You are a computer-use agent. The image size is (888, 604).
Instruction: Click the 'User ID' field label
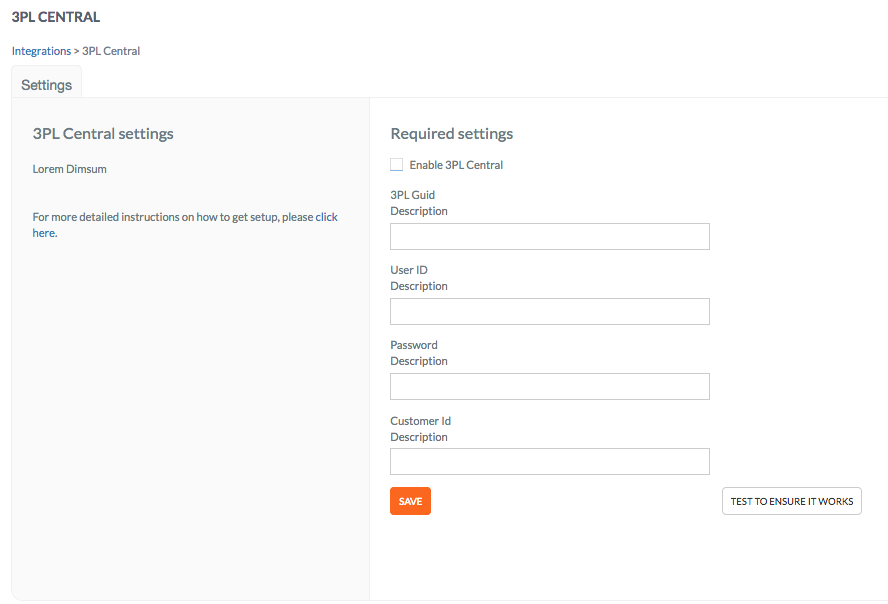pyautogui.click(x=409, y=270)
